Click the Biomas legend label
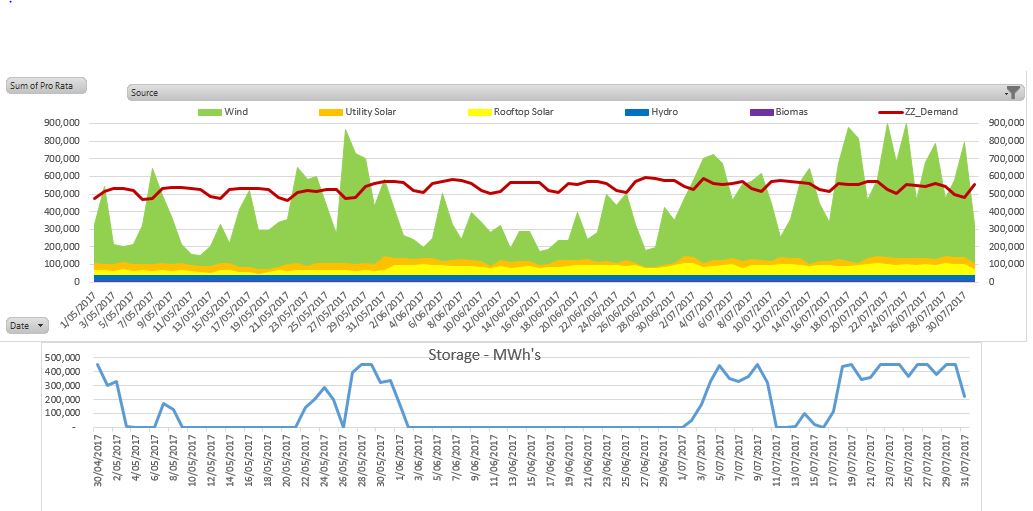 click(x=792, y=112)
